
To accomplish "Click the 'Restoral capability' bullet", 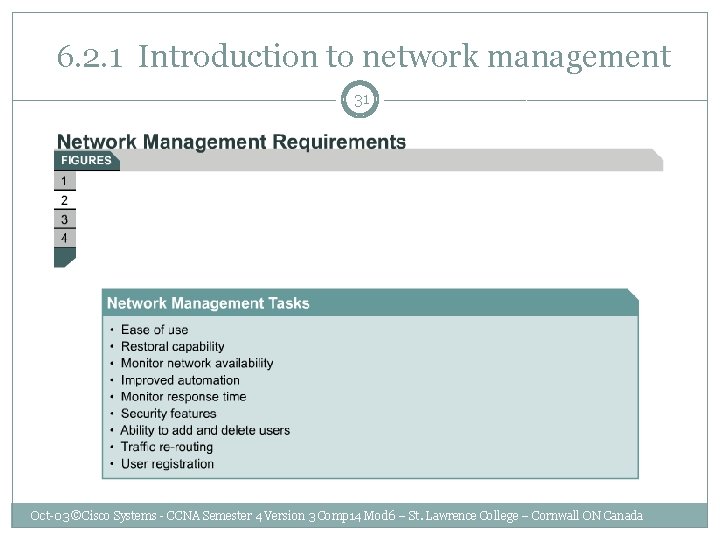I will coord(173,346).
